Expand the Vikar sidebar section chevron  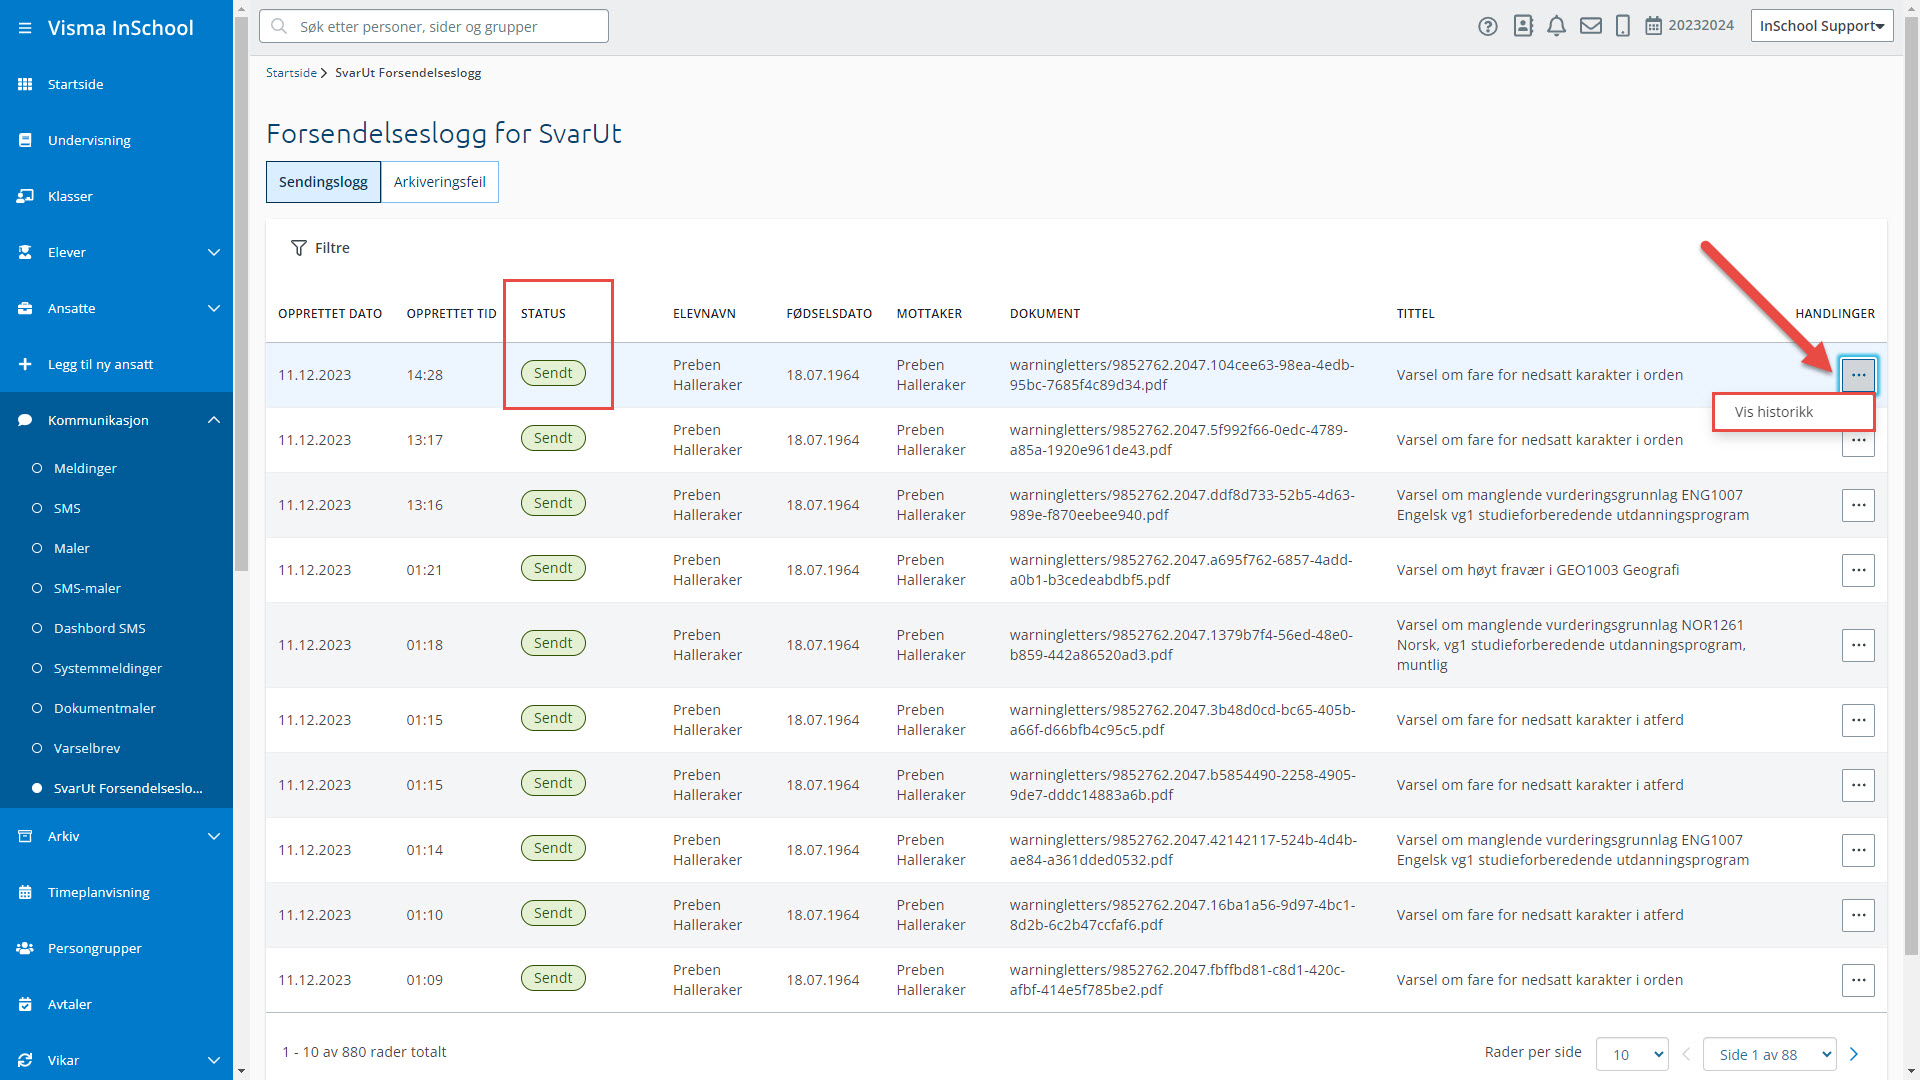214,1060
